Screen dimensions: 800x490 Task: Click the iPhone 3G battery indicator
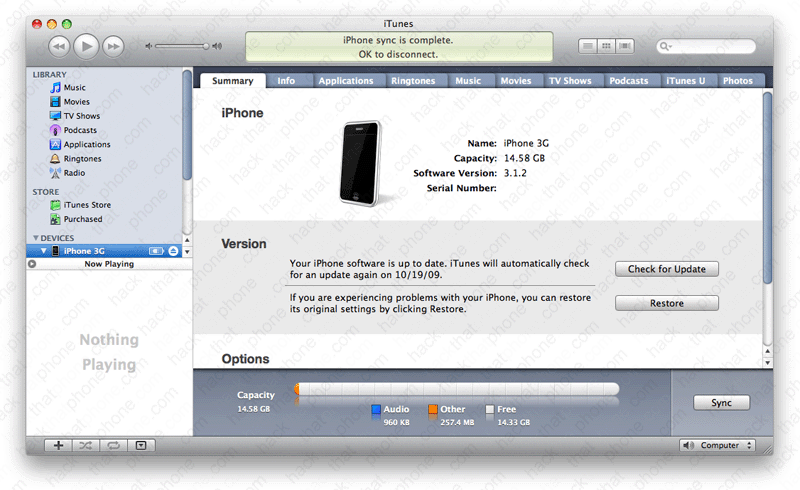click(156, 251)
